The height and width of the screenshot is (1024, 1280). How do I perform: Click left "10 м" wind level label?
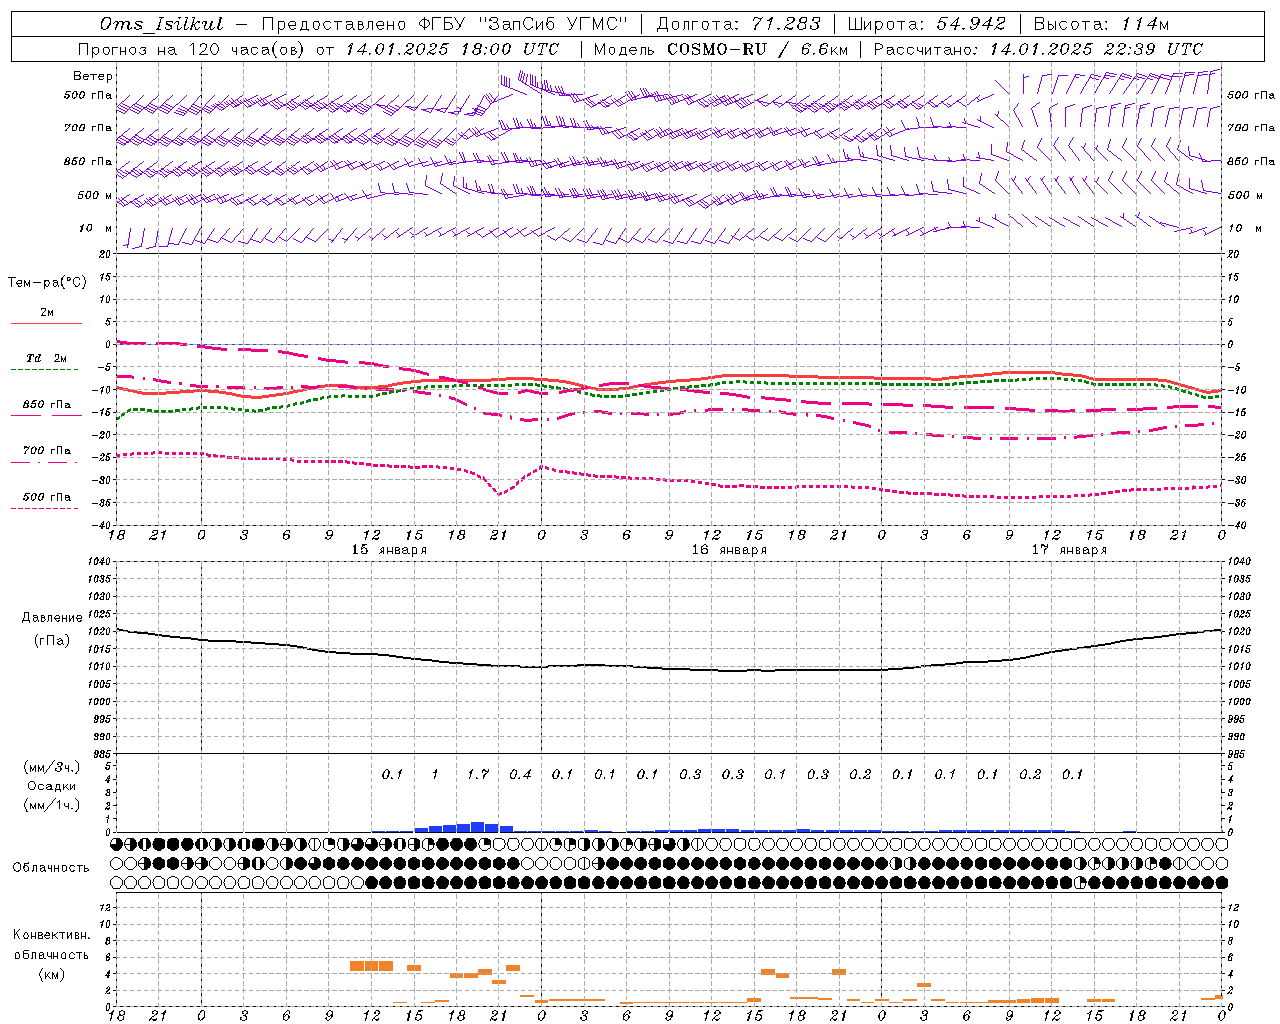click(96, 228)
